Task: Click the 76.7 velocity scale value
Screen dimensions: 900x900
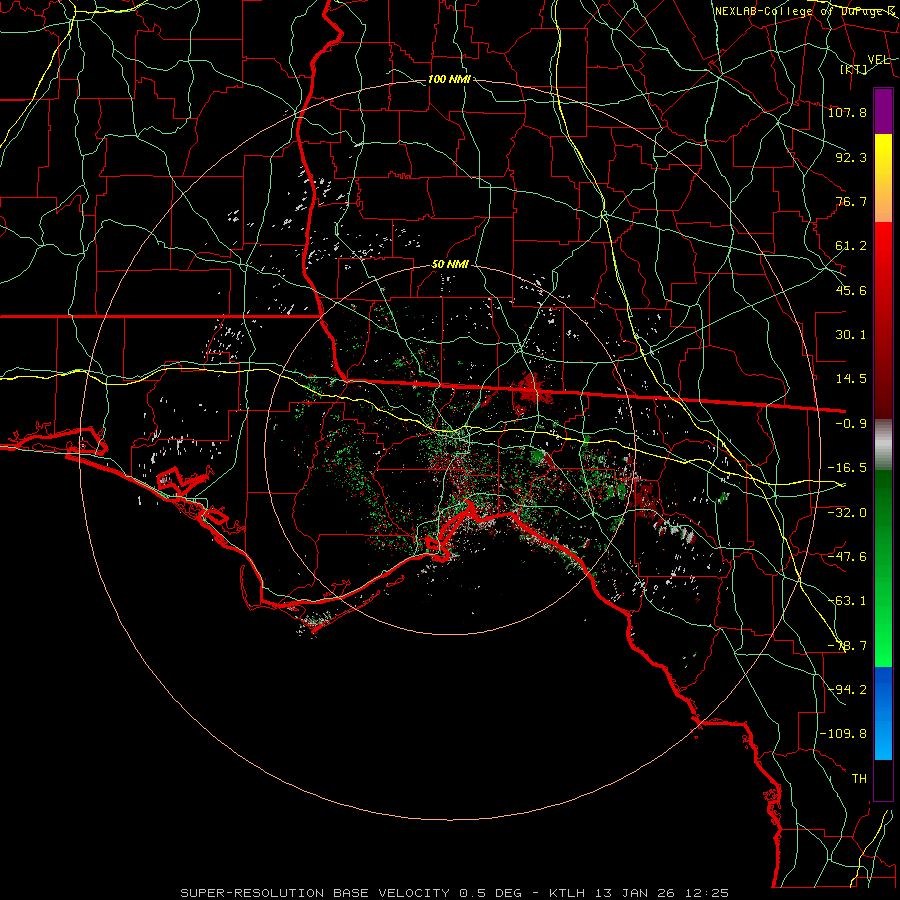Action: 851,201
